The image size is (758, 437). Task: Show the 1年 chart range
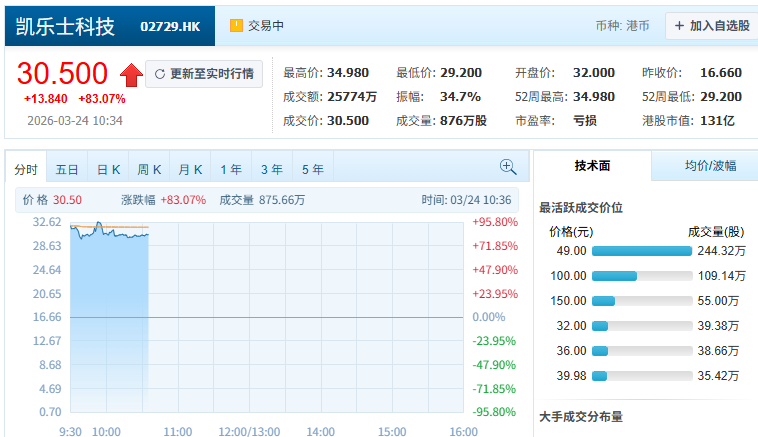[x=231, y=170]
